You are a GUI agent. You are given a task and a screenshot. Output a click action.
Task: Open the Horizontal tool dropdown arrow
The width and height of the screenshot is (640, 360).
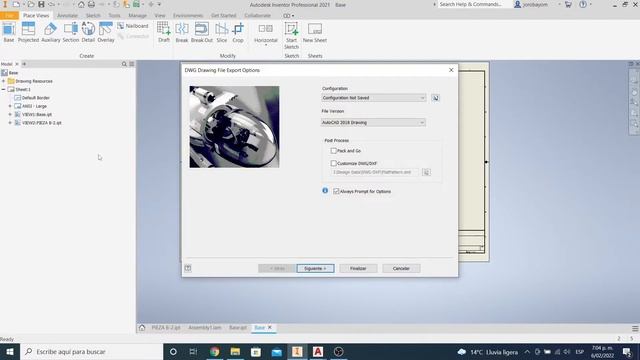266,45
